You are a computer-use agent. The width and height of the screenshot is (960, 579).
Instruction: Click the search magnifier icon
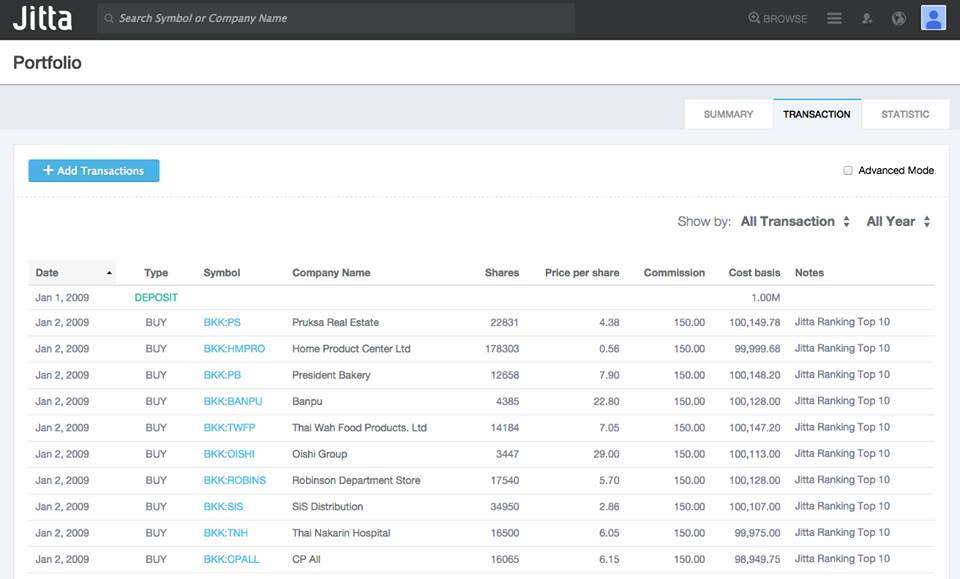pos(109,18)
